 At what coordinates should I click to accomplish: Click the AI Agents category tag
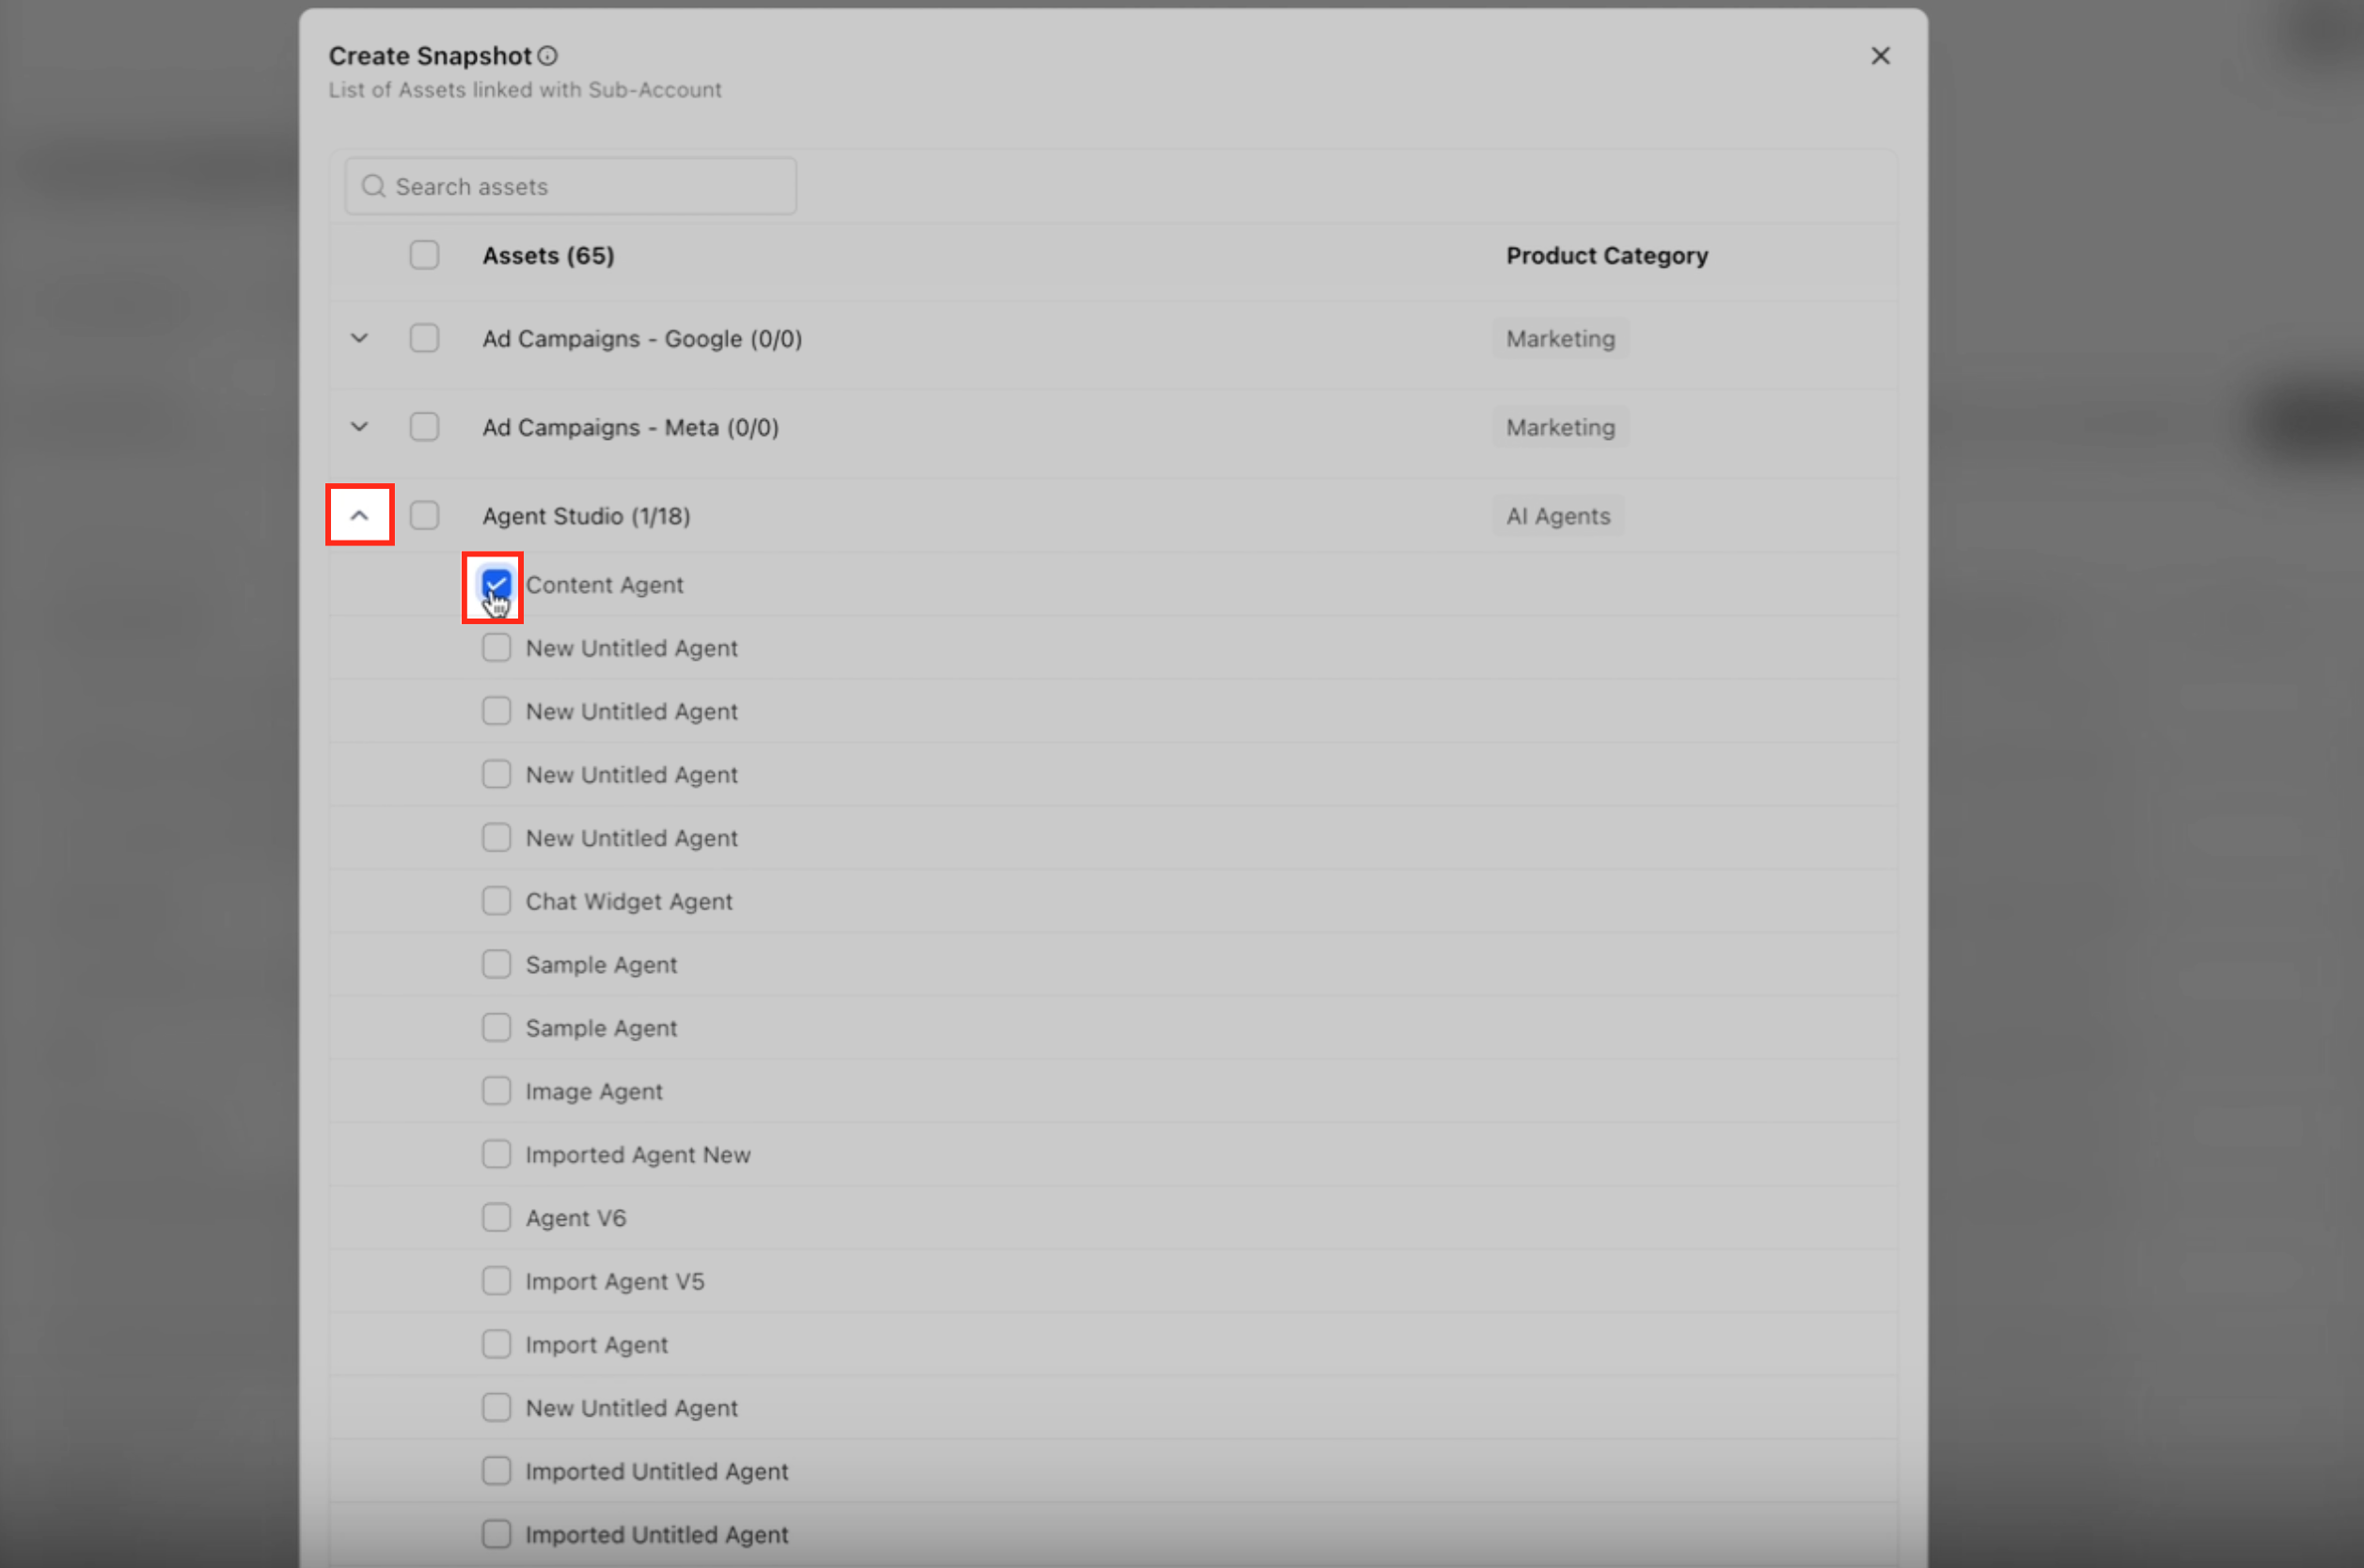(x=1558, y=516)
